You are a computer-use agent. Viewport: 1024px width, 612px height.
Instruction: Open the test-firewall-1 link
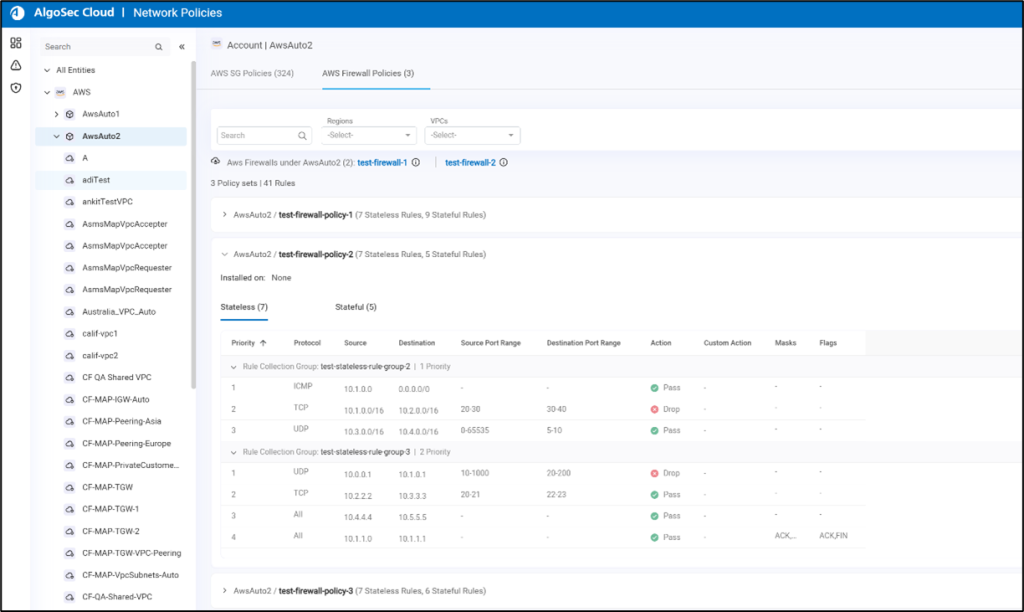pos(382,162)
